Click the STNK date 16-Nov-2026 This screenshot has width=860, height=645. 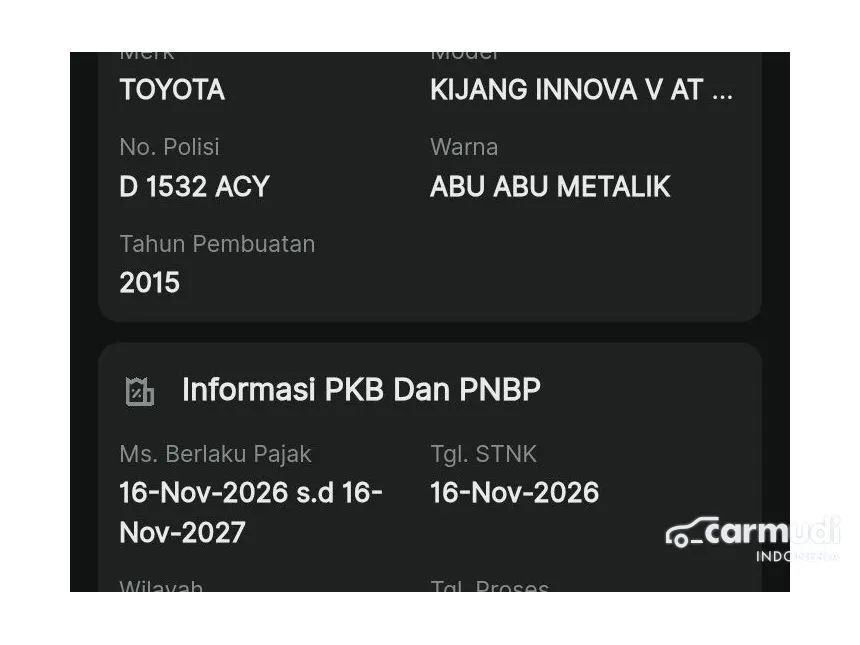(514, 493)
